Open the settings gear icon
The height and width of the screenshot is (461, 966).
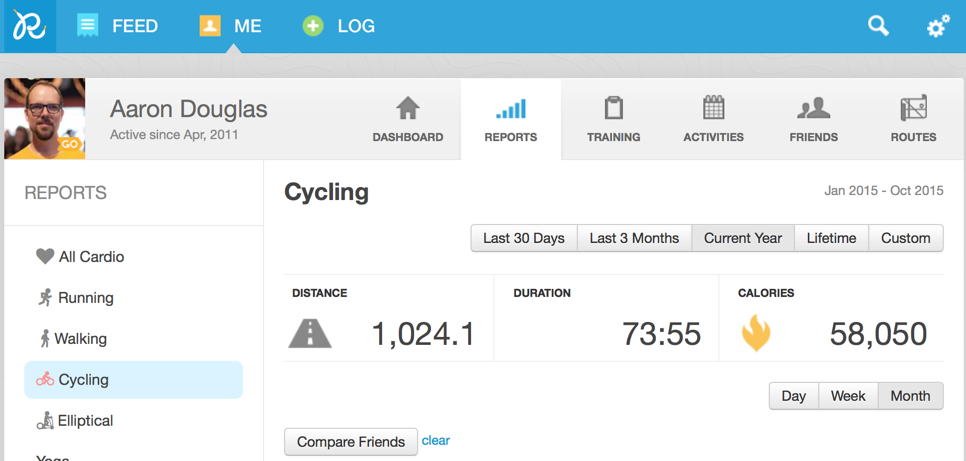(938, 27)
